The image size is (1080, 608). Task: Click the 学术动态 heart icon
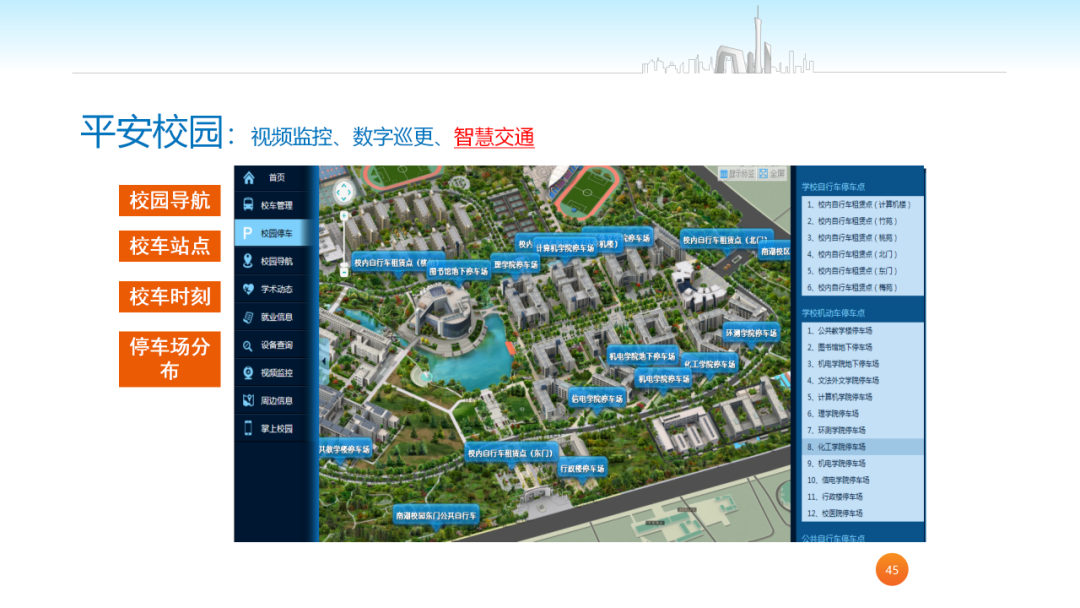[248, 289]
